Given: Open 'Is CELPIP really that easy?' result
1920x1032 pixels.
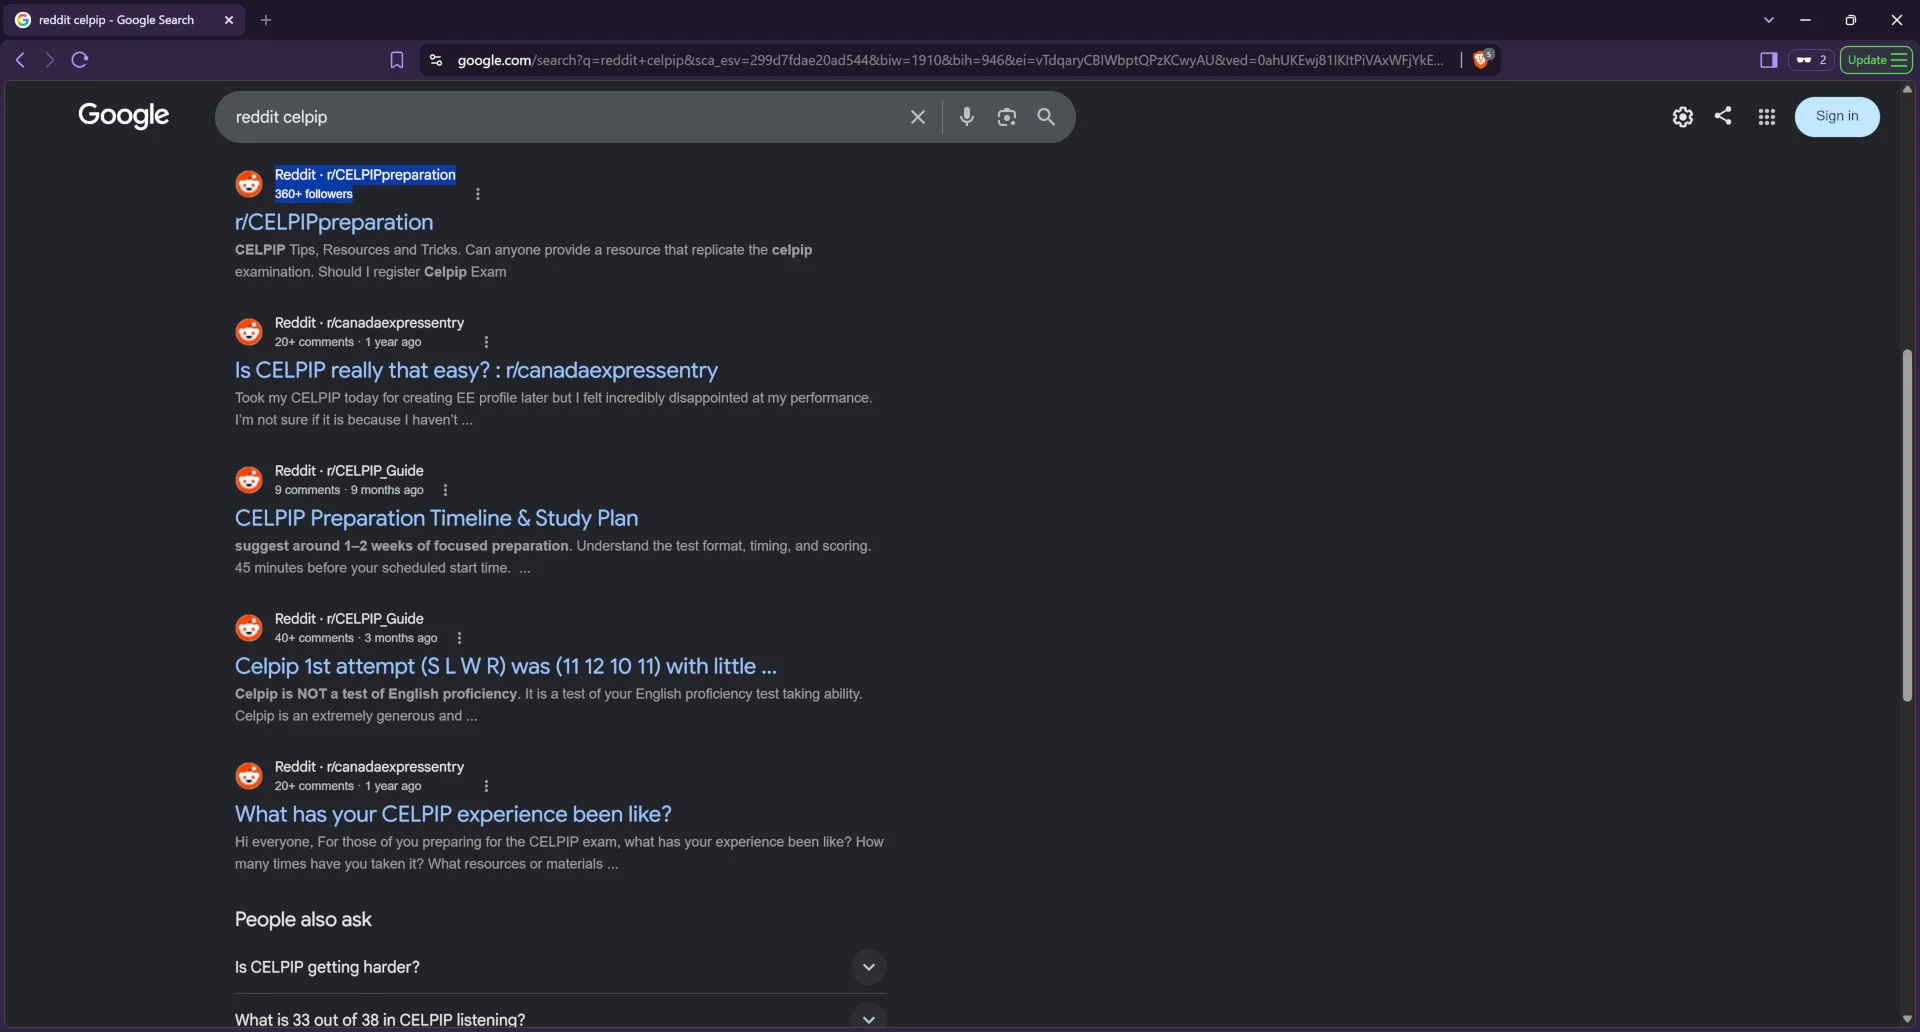Looking at the screenshot, I should tap(476, 370).
